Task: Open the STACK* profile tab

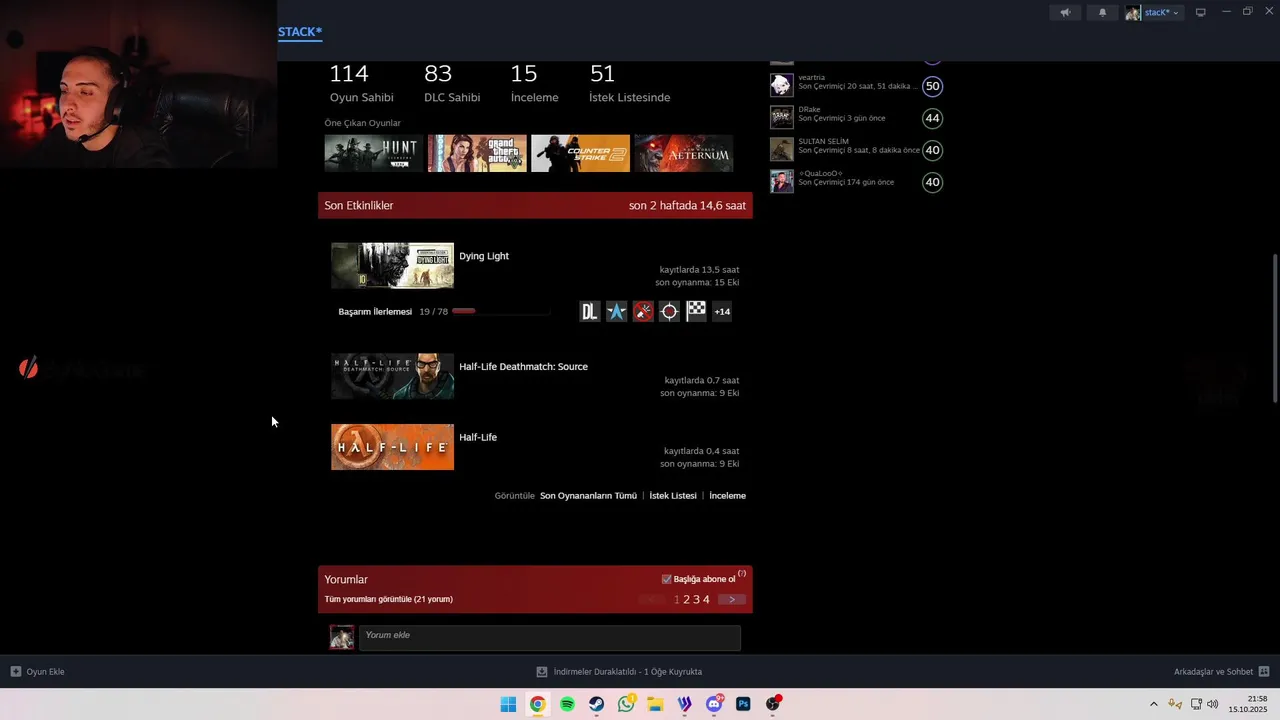Action: 300,32
